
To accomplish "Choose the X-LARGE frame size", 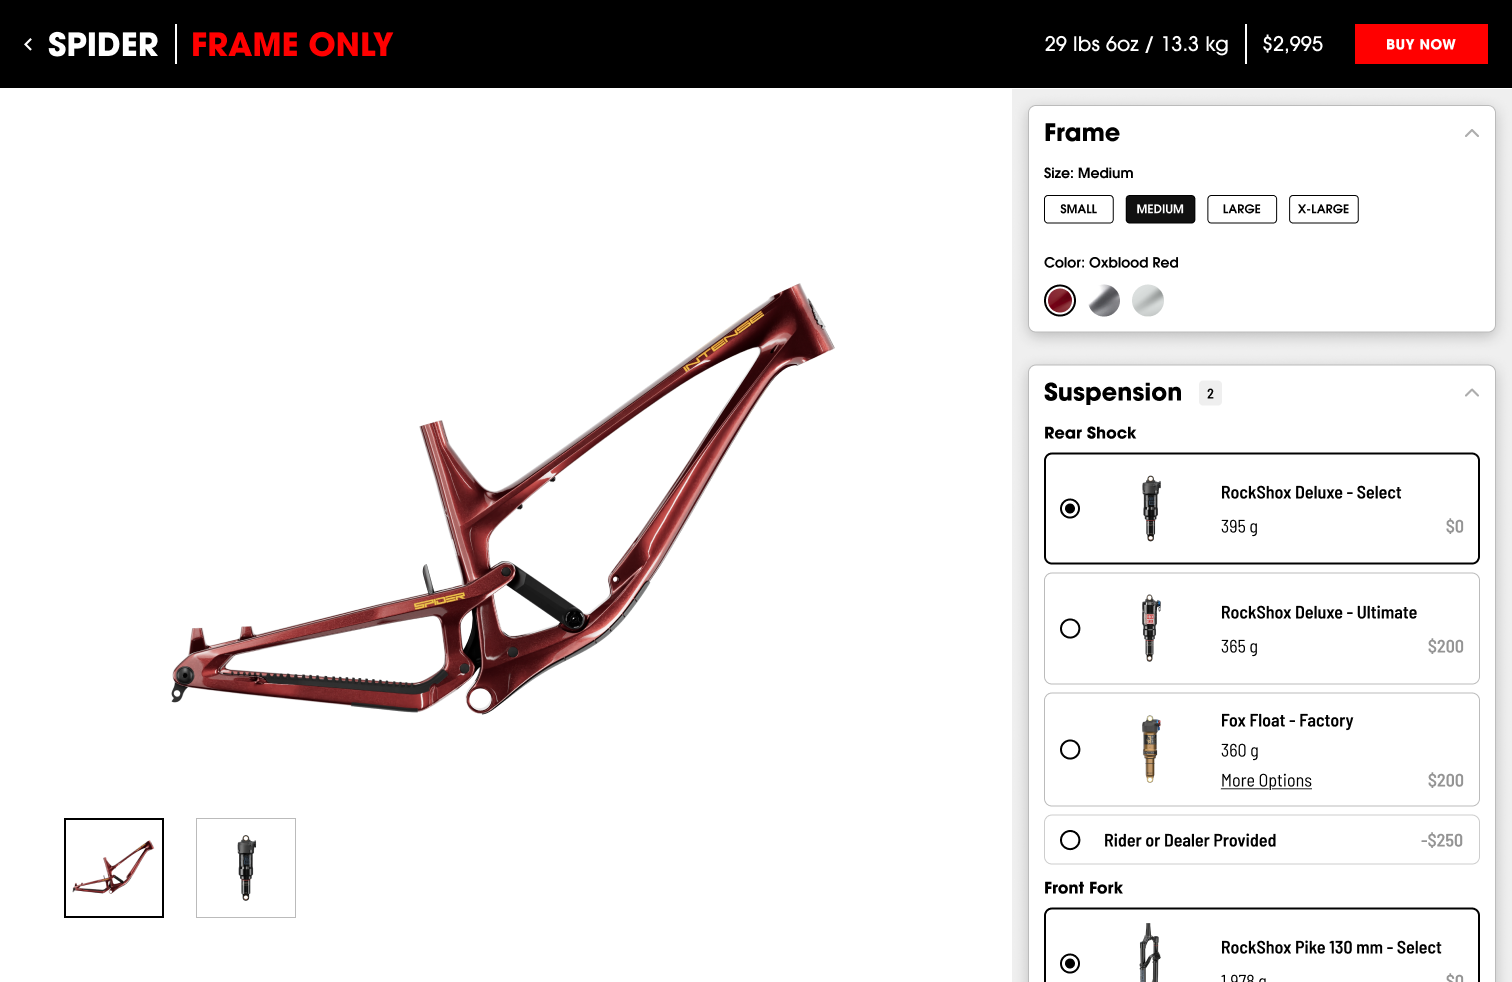I will point(1323,209).
